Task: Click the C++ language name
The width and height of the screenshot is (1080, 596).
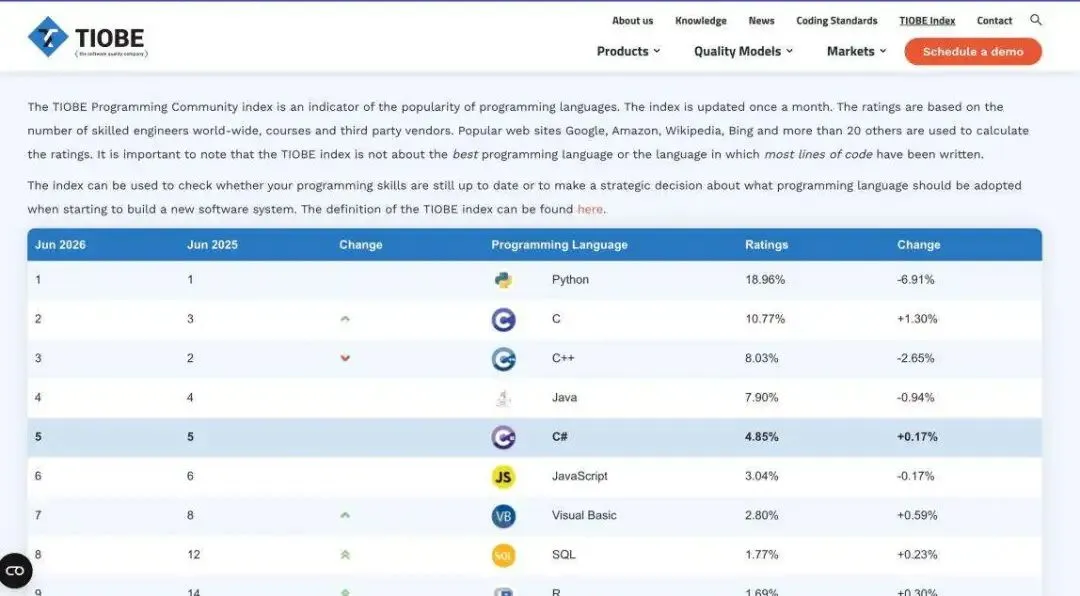Action: 563,358
